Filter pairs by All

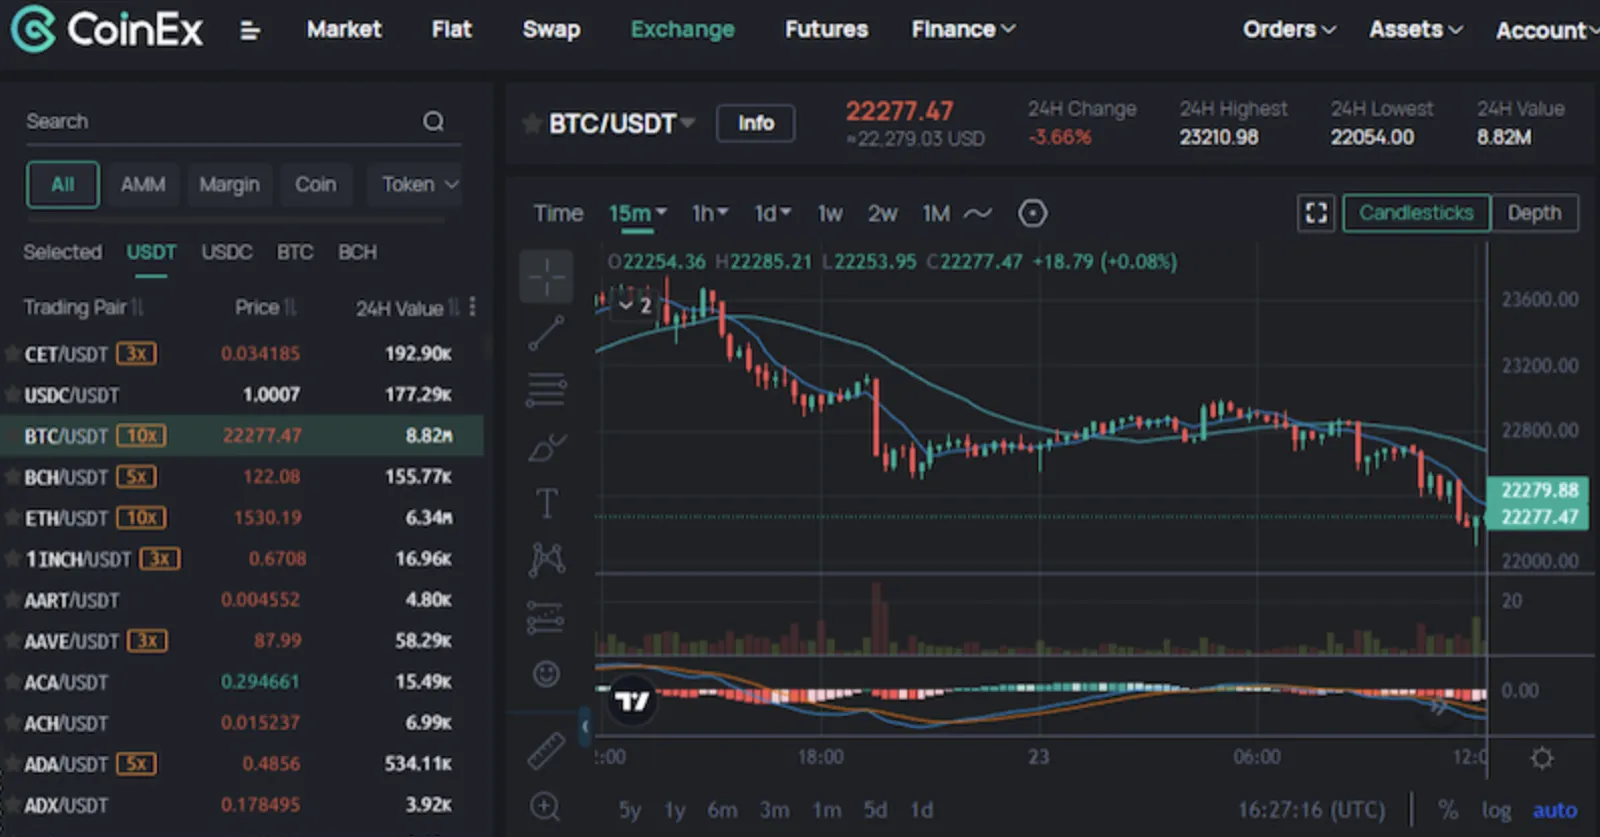coord(62,184)
